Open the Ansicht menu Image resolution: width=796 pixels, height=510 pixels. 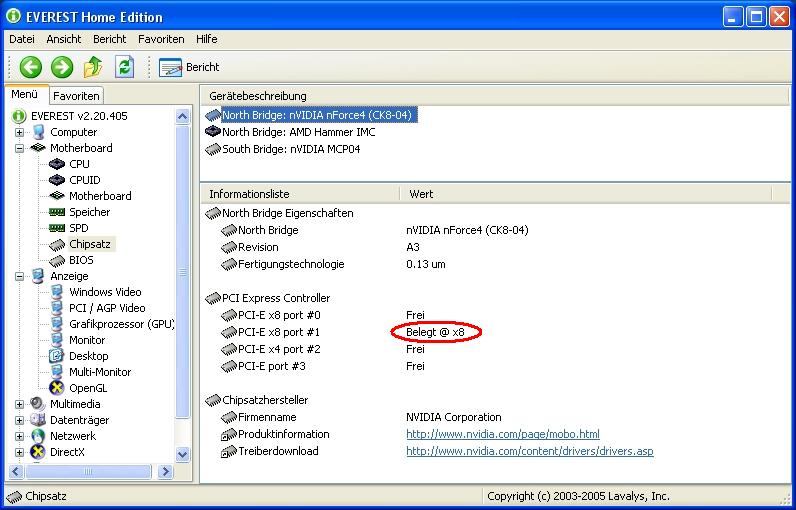pos(64,39)
